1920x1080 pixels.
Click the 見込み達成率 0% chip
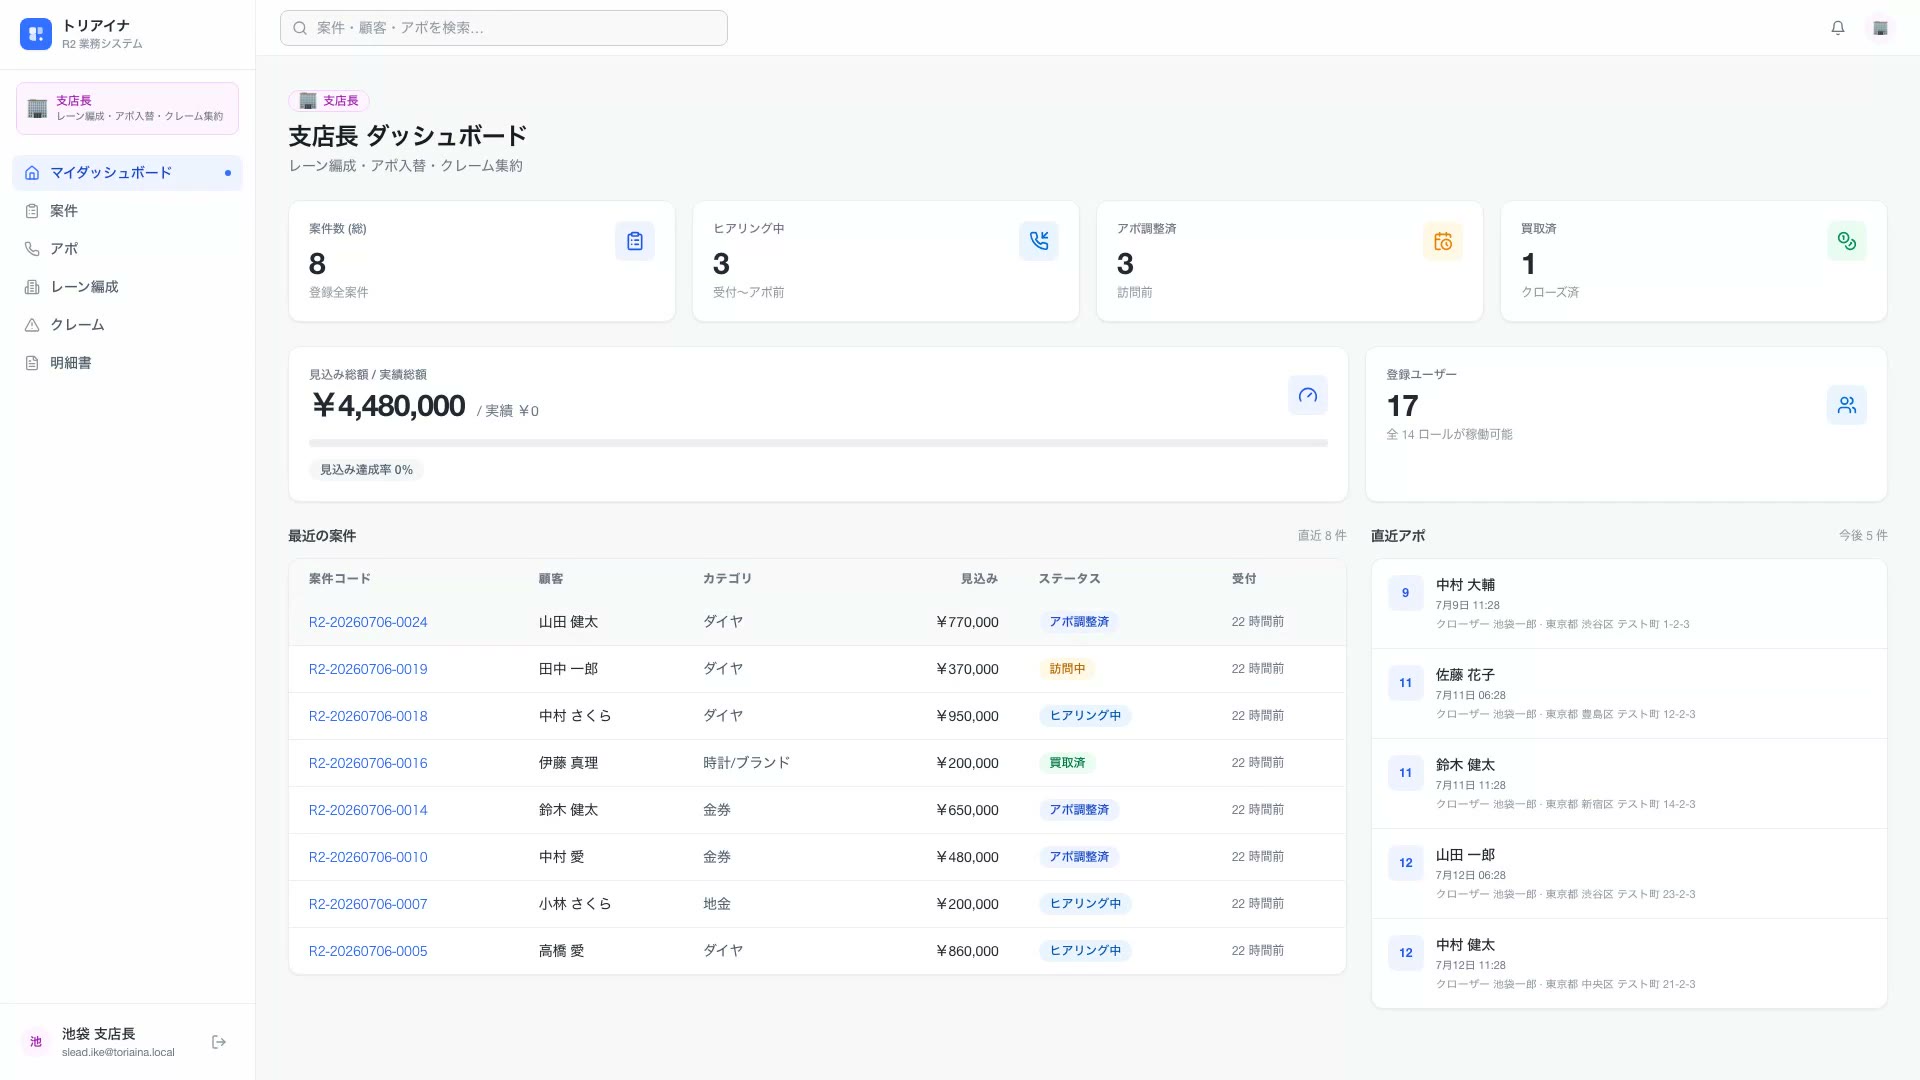366,470
